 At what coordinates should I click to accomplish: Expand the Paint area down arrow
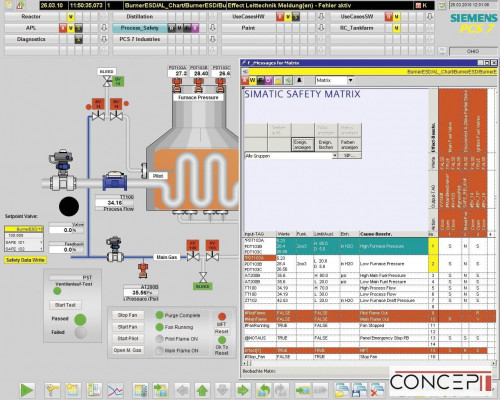pos(321,28)
